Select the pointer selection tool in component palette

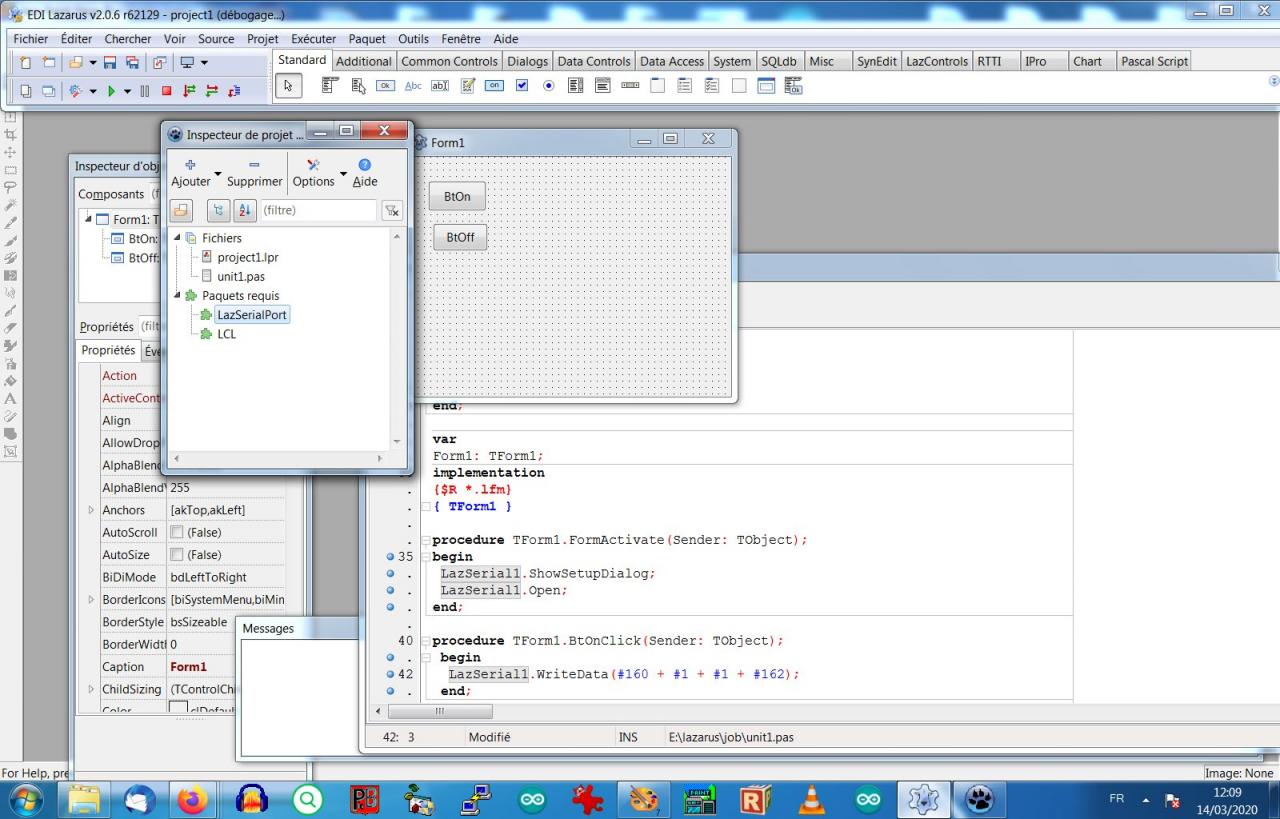pyautogui.click(x=288, y=87)
